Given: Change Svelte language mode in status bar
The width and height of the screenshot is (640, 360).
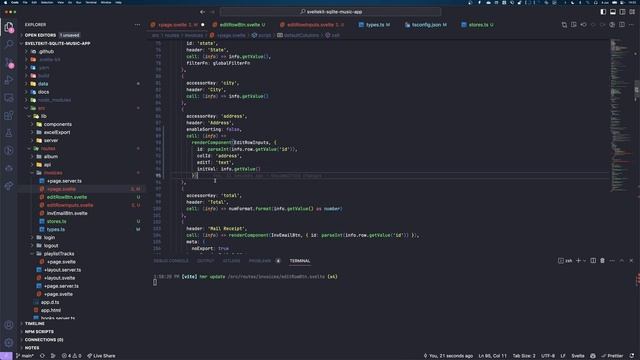Looking at the screenshot, I should pos(578,356).
